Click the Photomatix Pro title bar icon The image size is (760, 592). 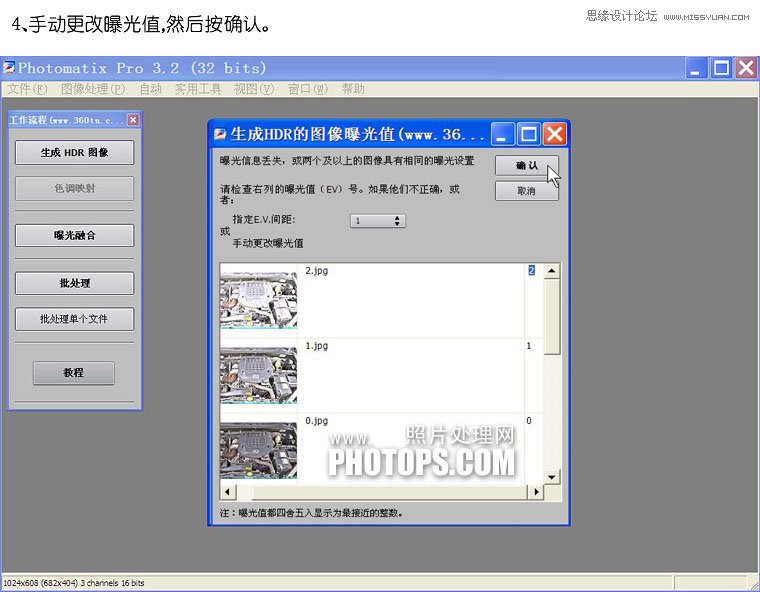9,67
